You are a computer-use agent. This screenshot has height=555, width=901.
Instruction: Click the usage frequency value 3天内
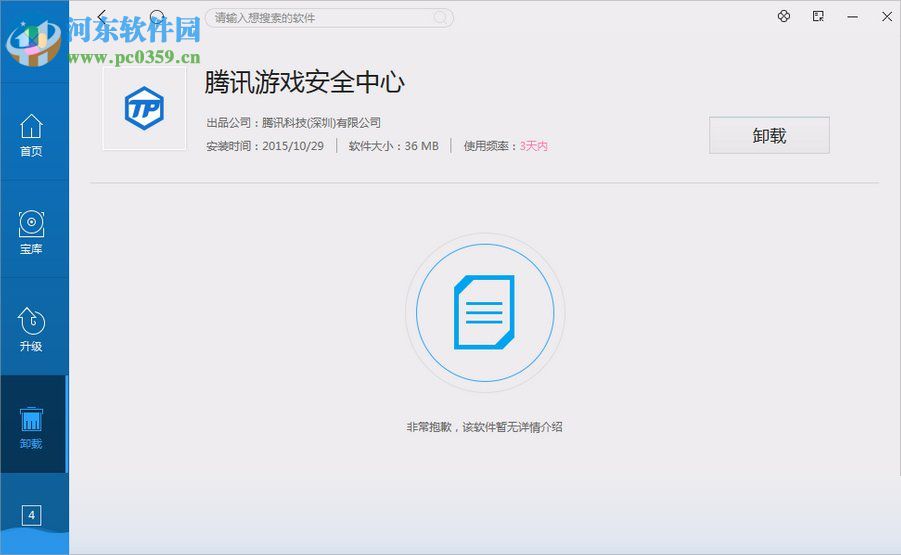(x=534, y=146)
